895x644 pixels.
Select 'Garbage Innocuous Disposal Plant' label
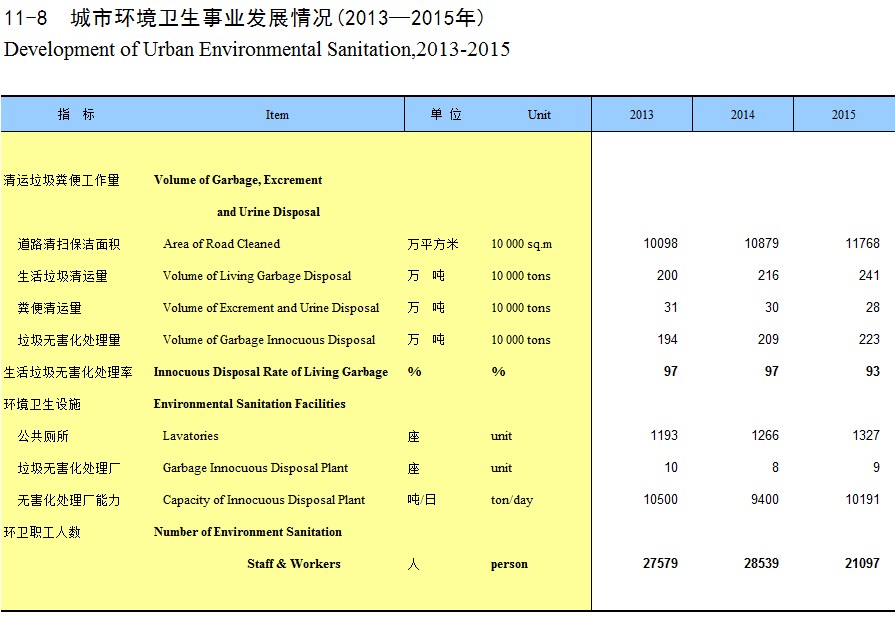[255, 468]
